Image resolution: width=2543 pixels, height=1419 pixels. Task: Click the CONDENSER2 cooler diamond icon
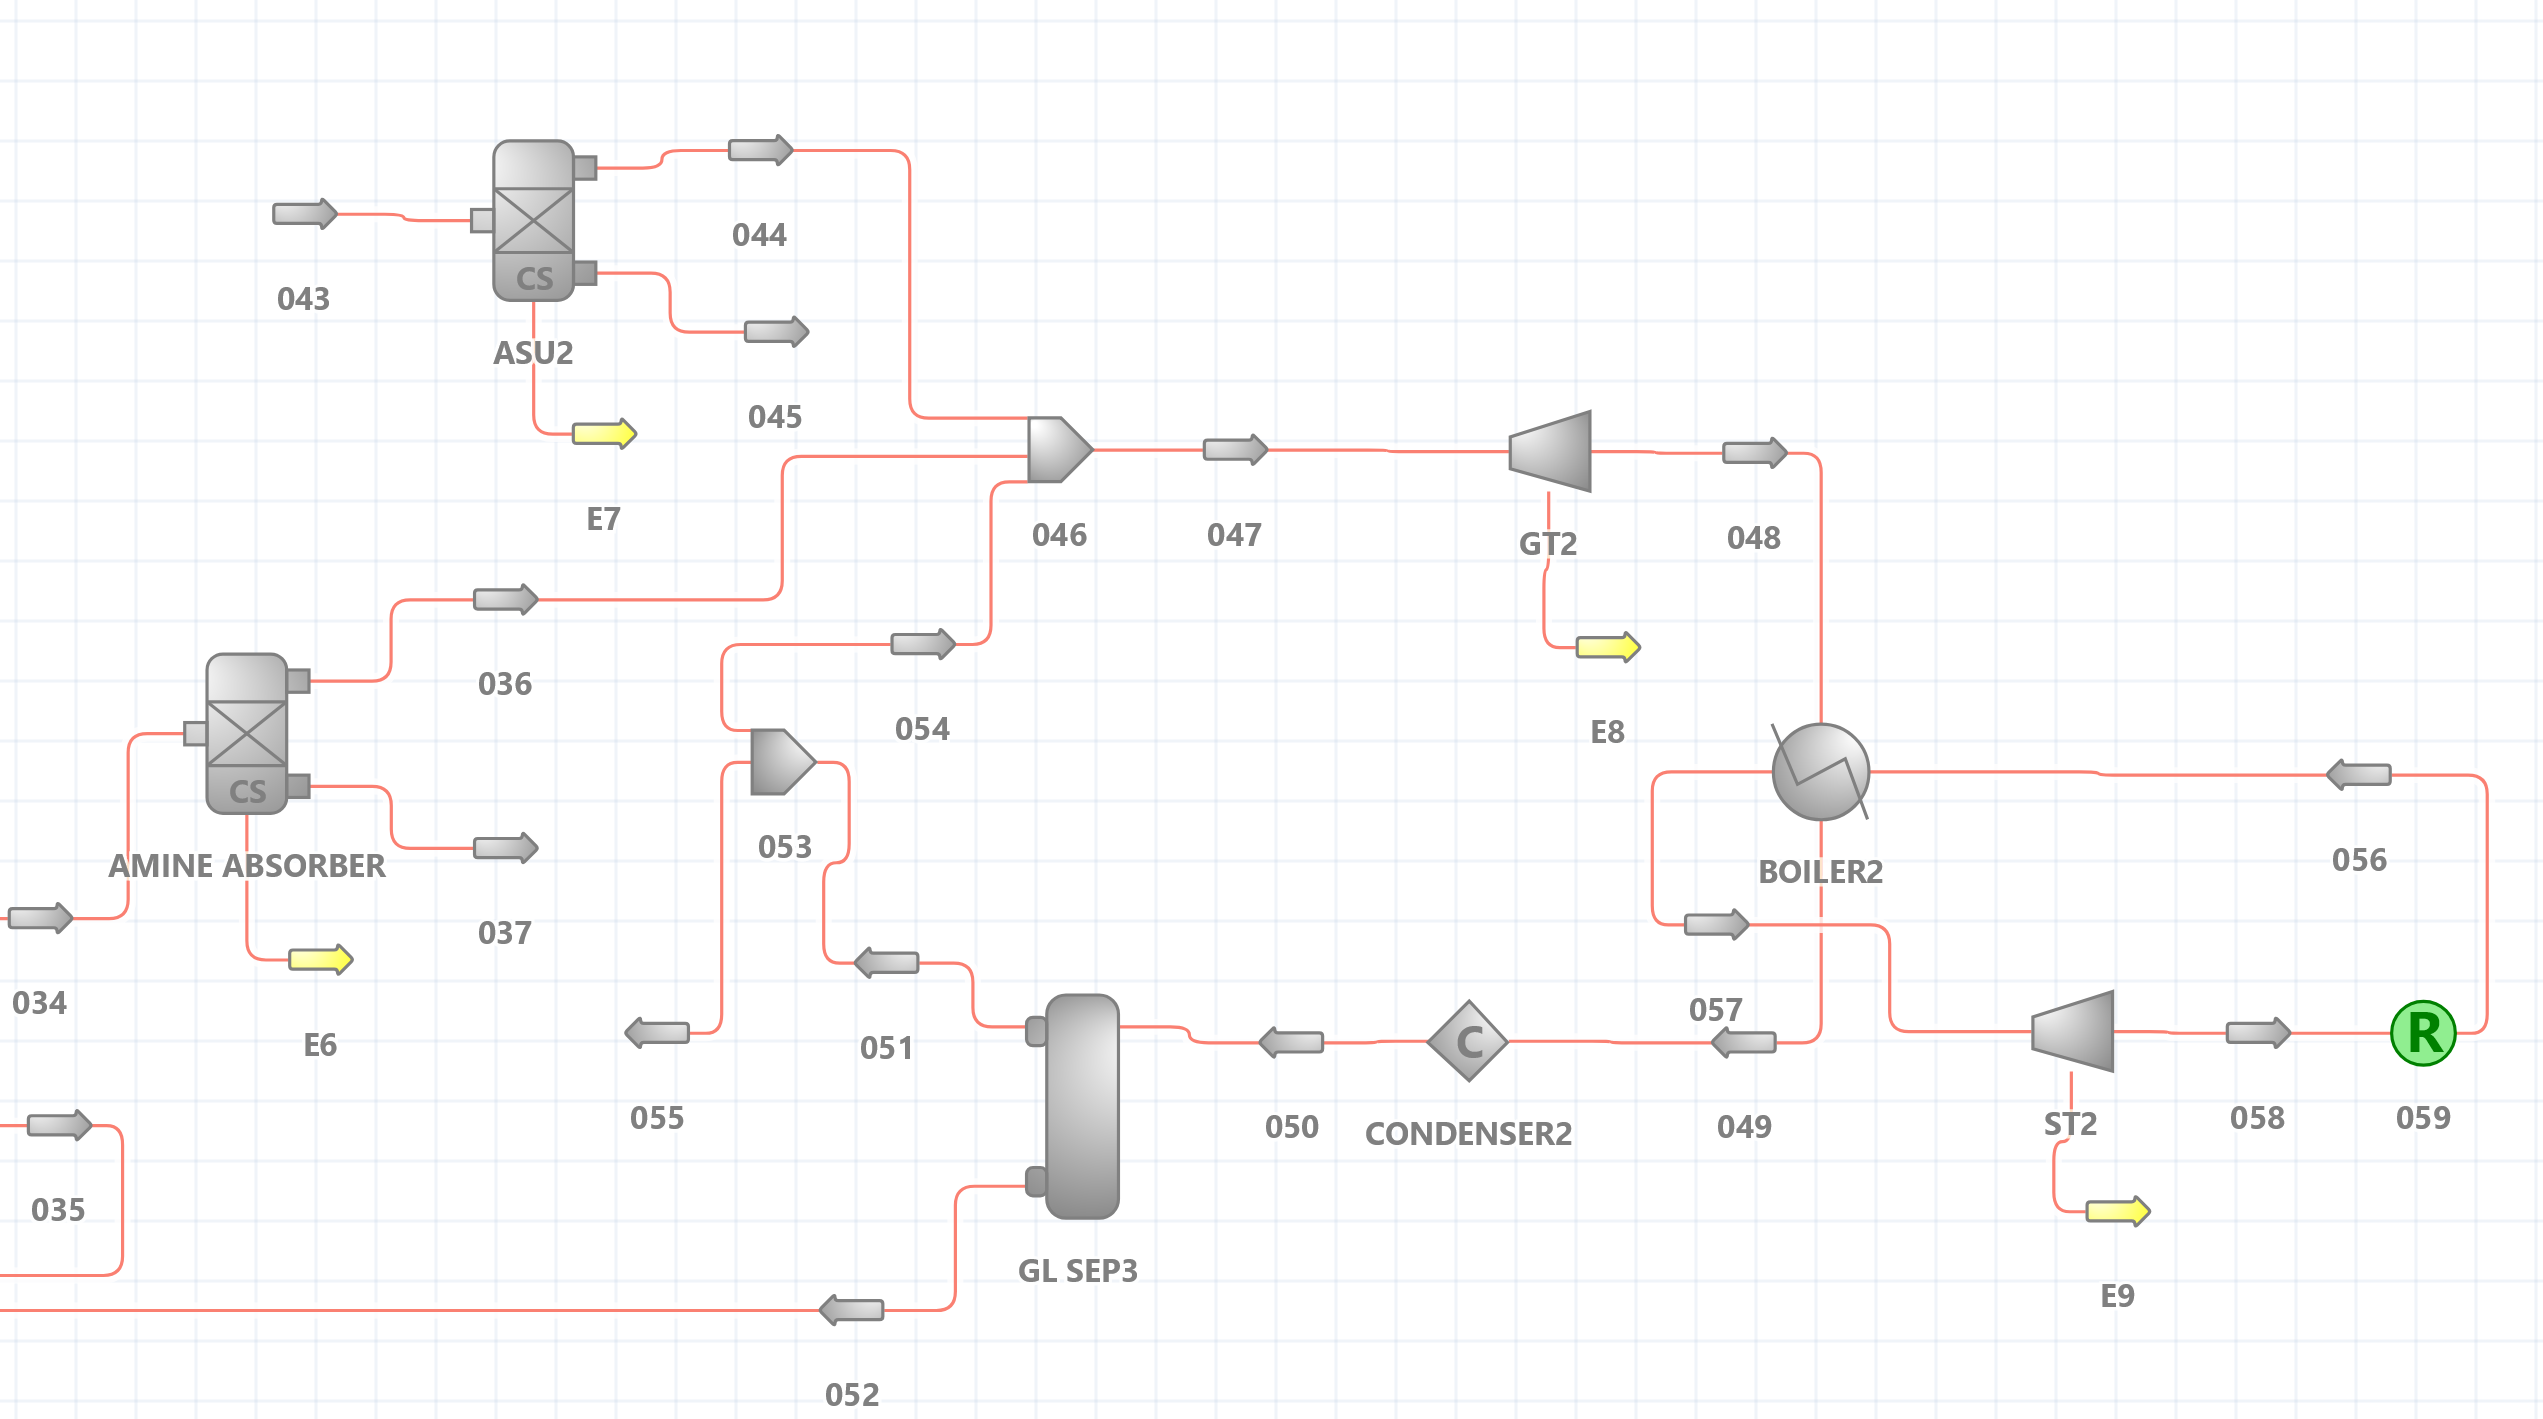(x=1468, y=1041)
